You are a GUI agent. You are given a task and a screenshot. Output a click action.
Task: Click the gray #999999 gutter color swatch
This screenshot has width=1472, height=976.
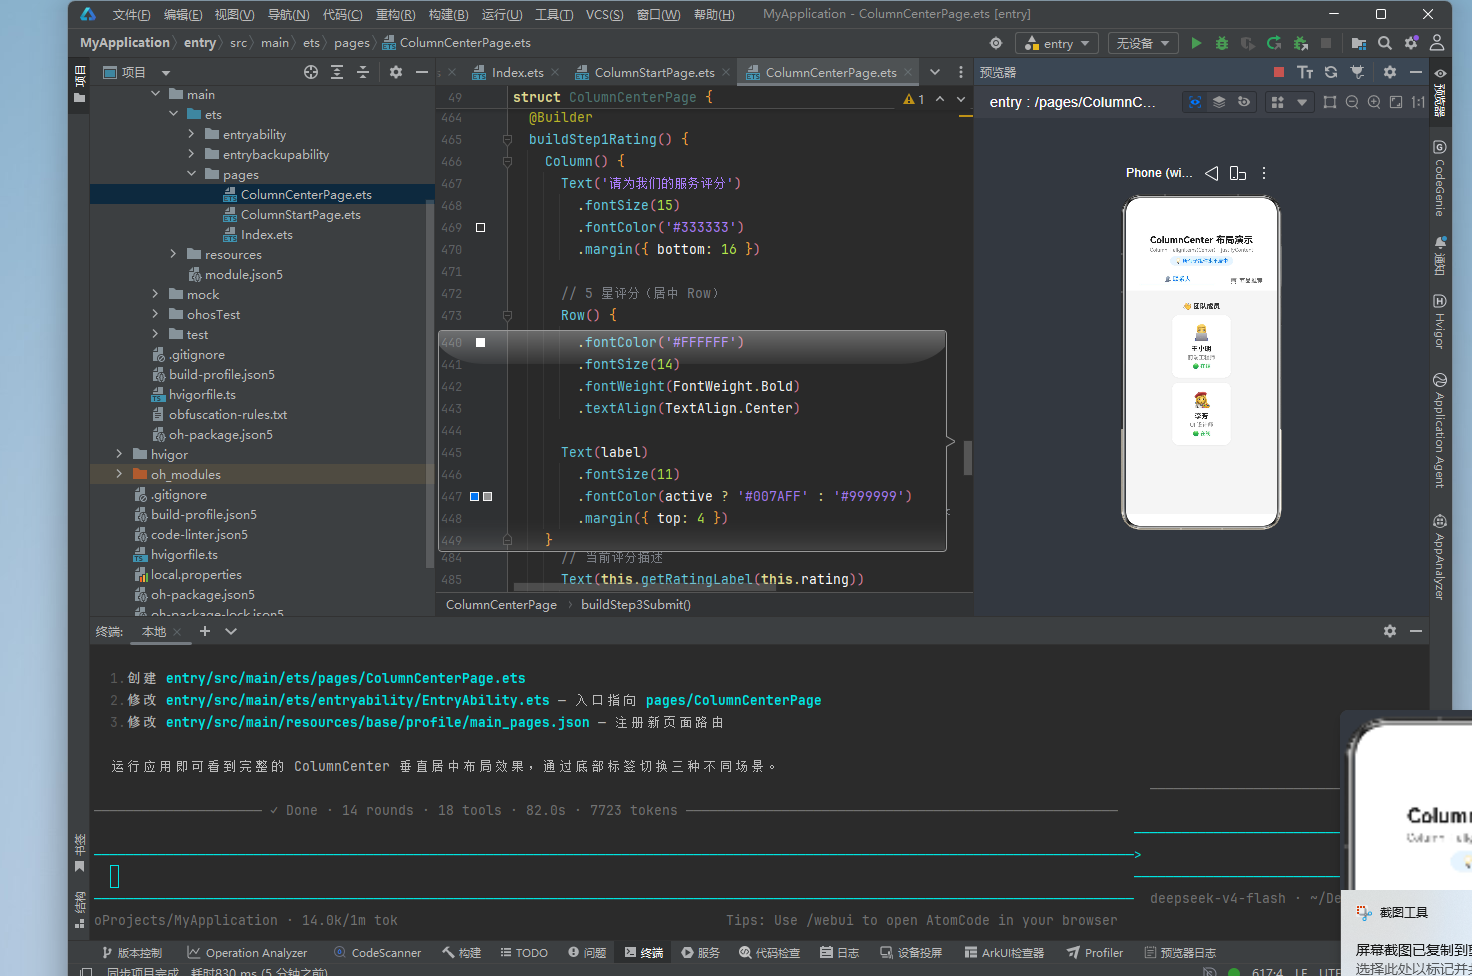(x=487, y=496)
